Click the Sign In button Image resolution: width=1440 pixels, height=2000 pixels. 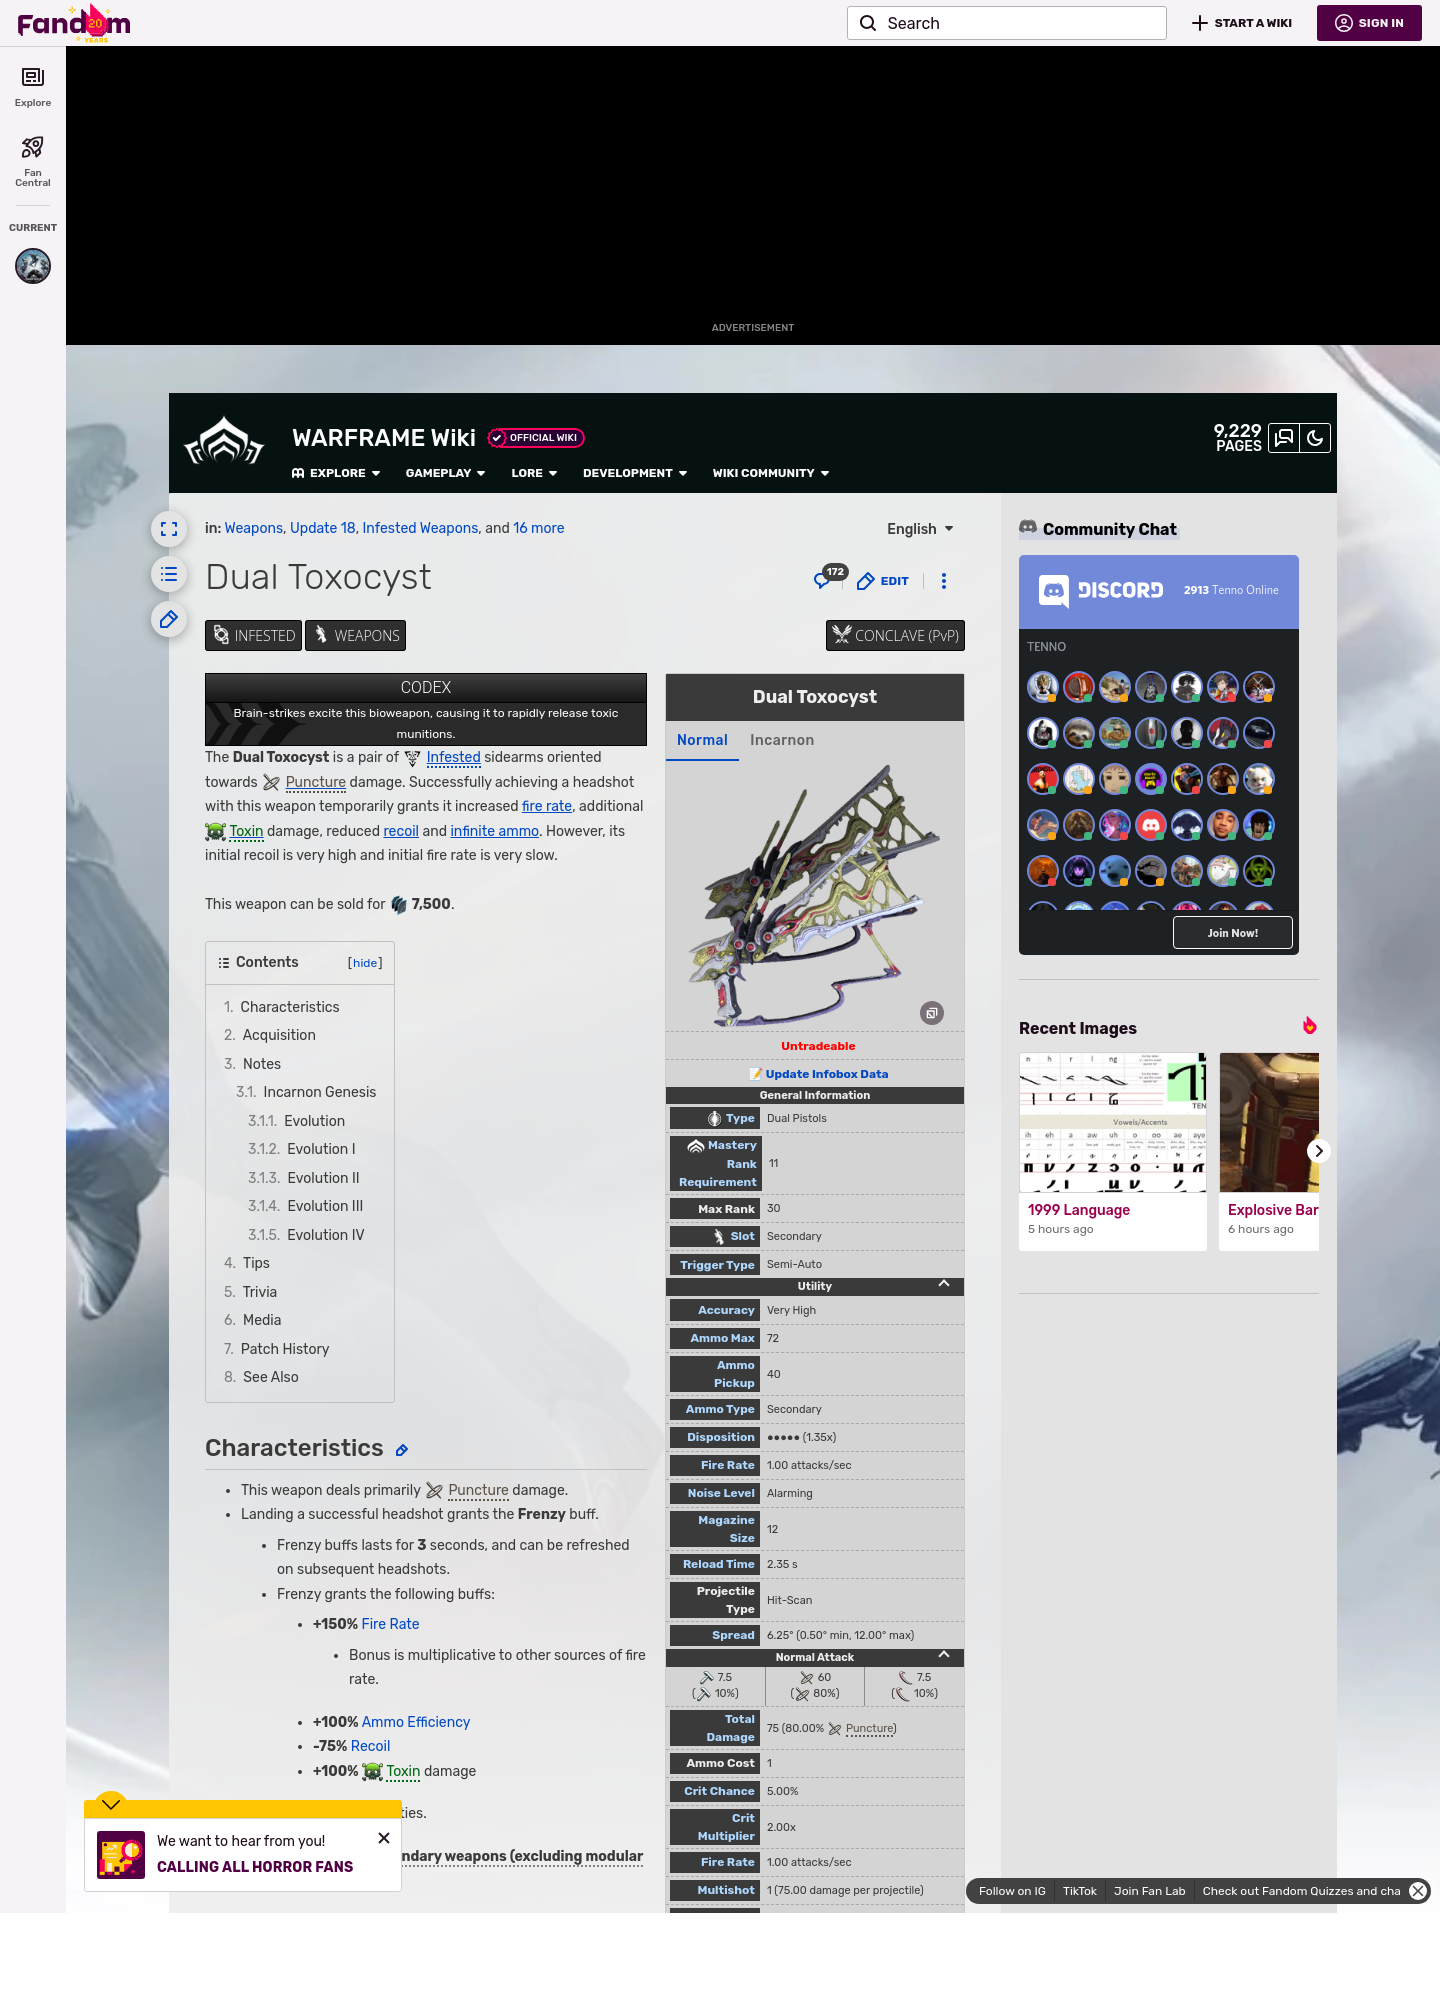pyautogui.click(x=1369, y=23)
